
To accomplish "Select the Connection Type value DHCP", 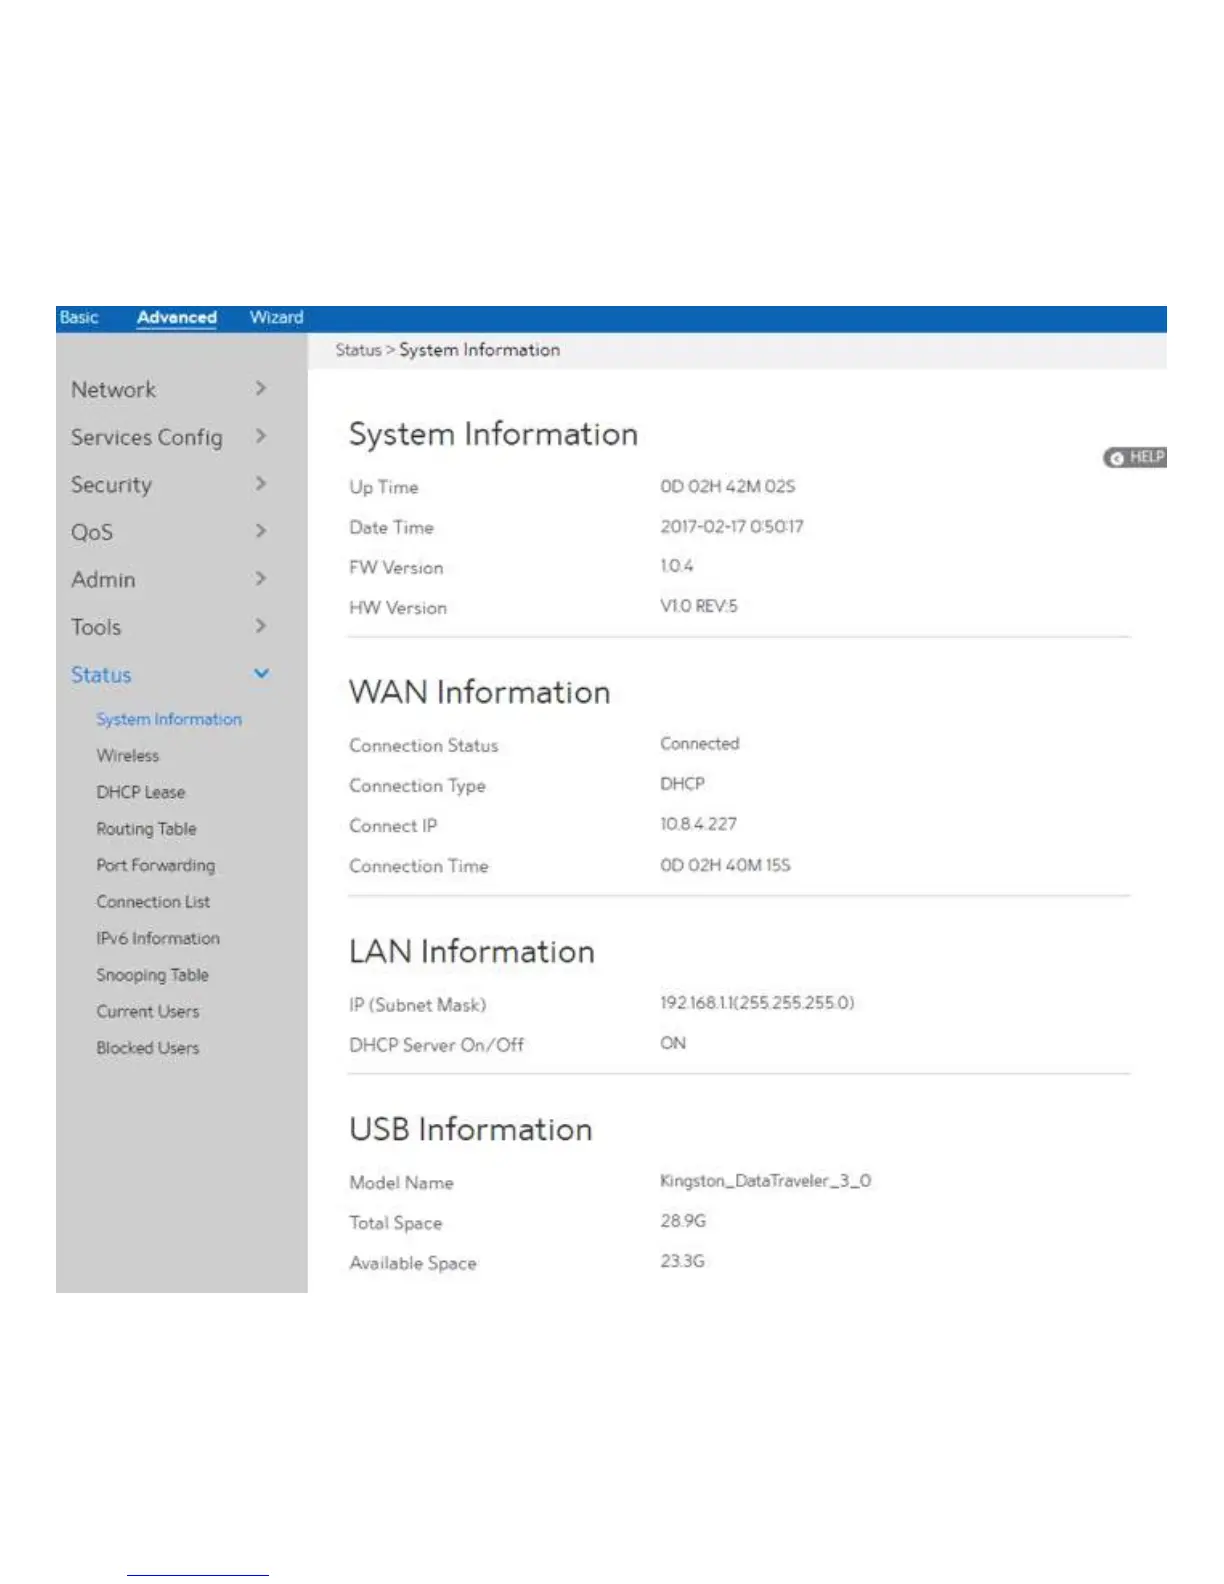I will pos(682,784).
